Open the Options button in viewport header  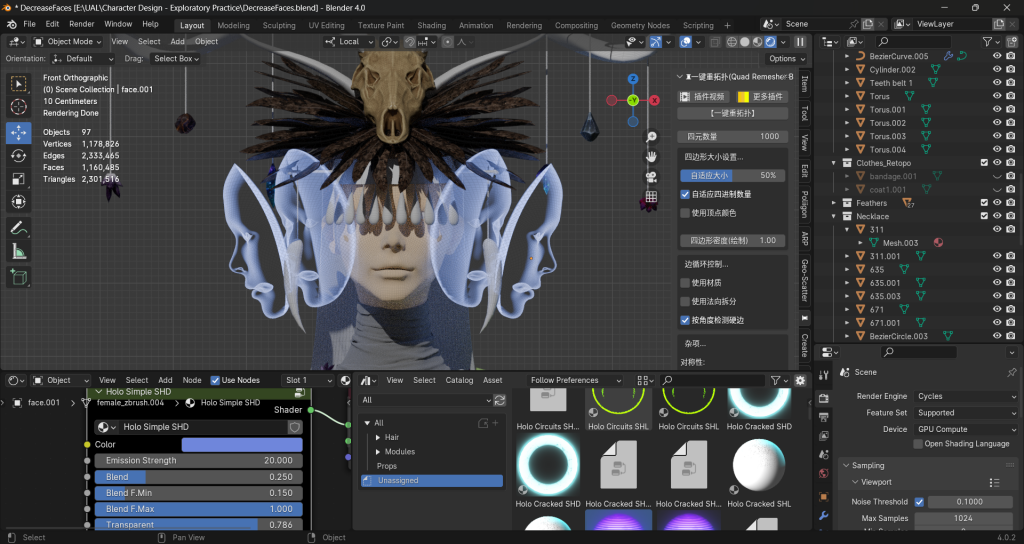[787, 59]
